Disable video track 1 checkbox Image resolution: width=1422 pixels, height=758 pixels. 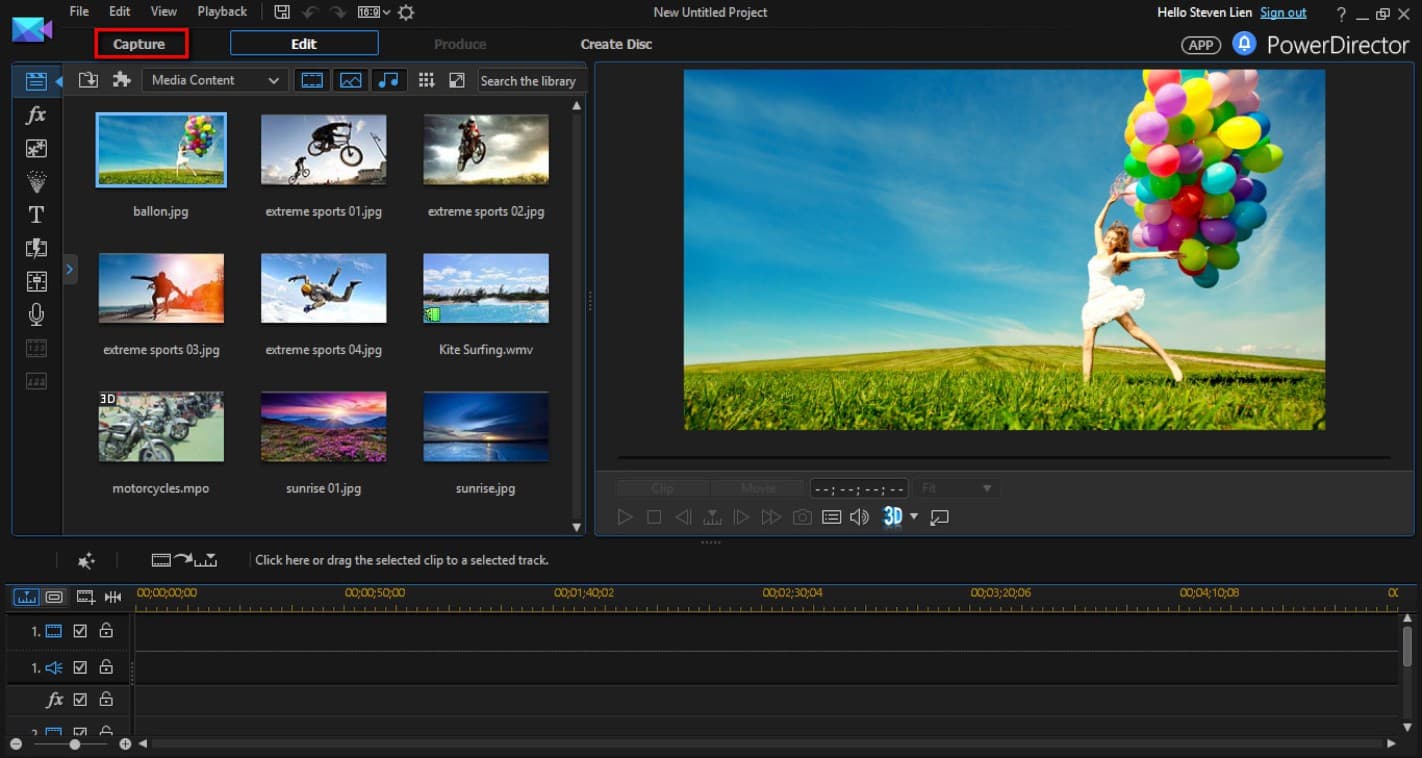pyautogui.click(x=80, y=631)
